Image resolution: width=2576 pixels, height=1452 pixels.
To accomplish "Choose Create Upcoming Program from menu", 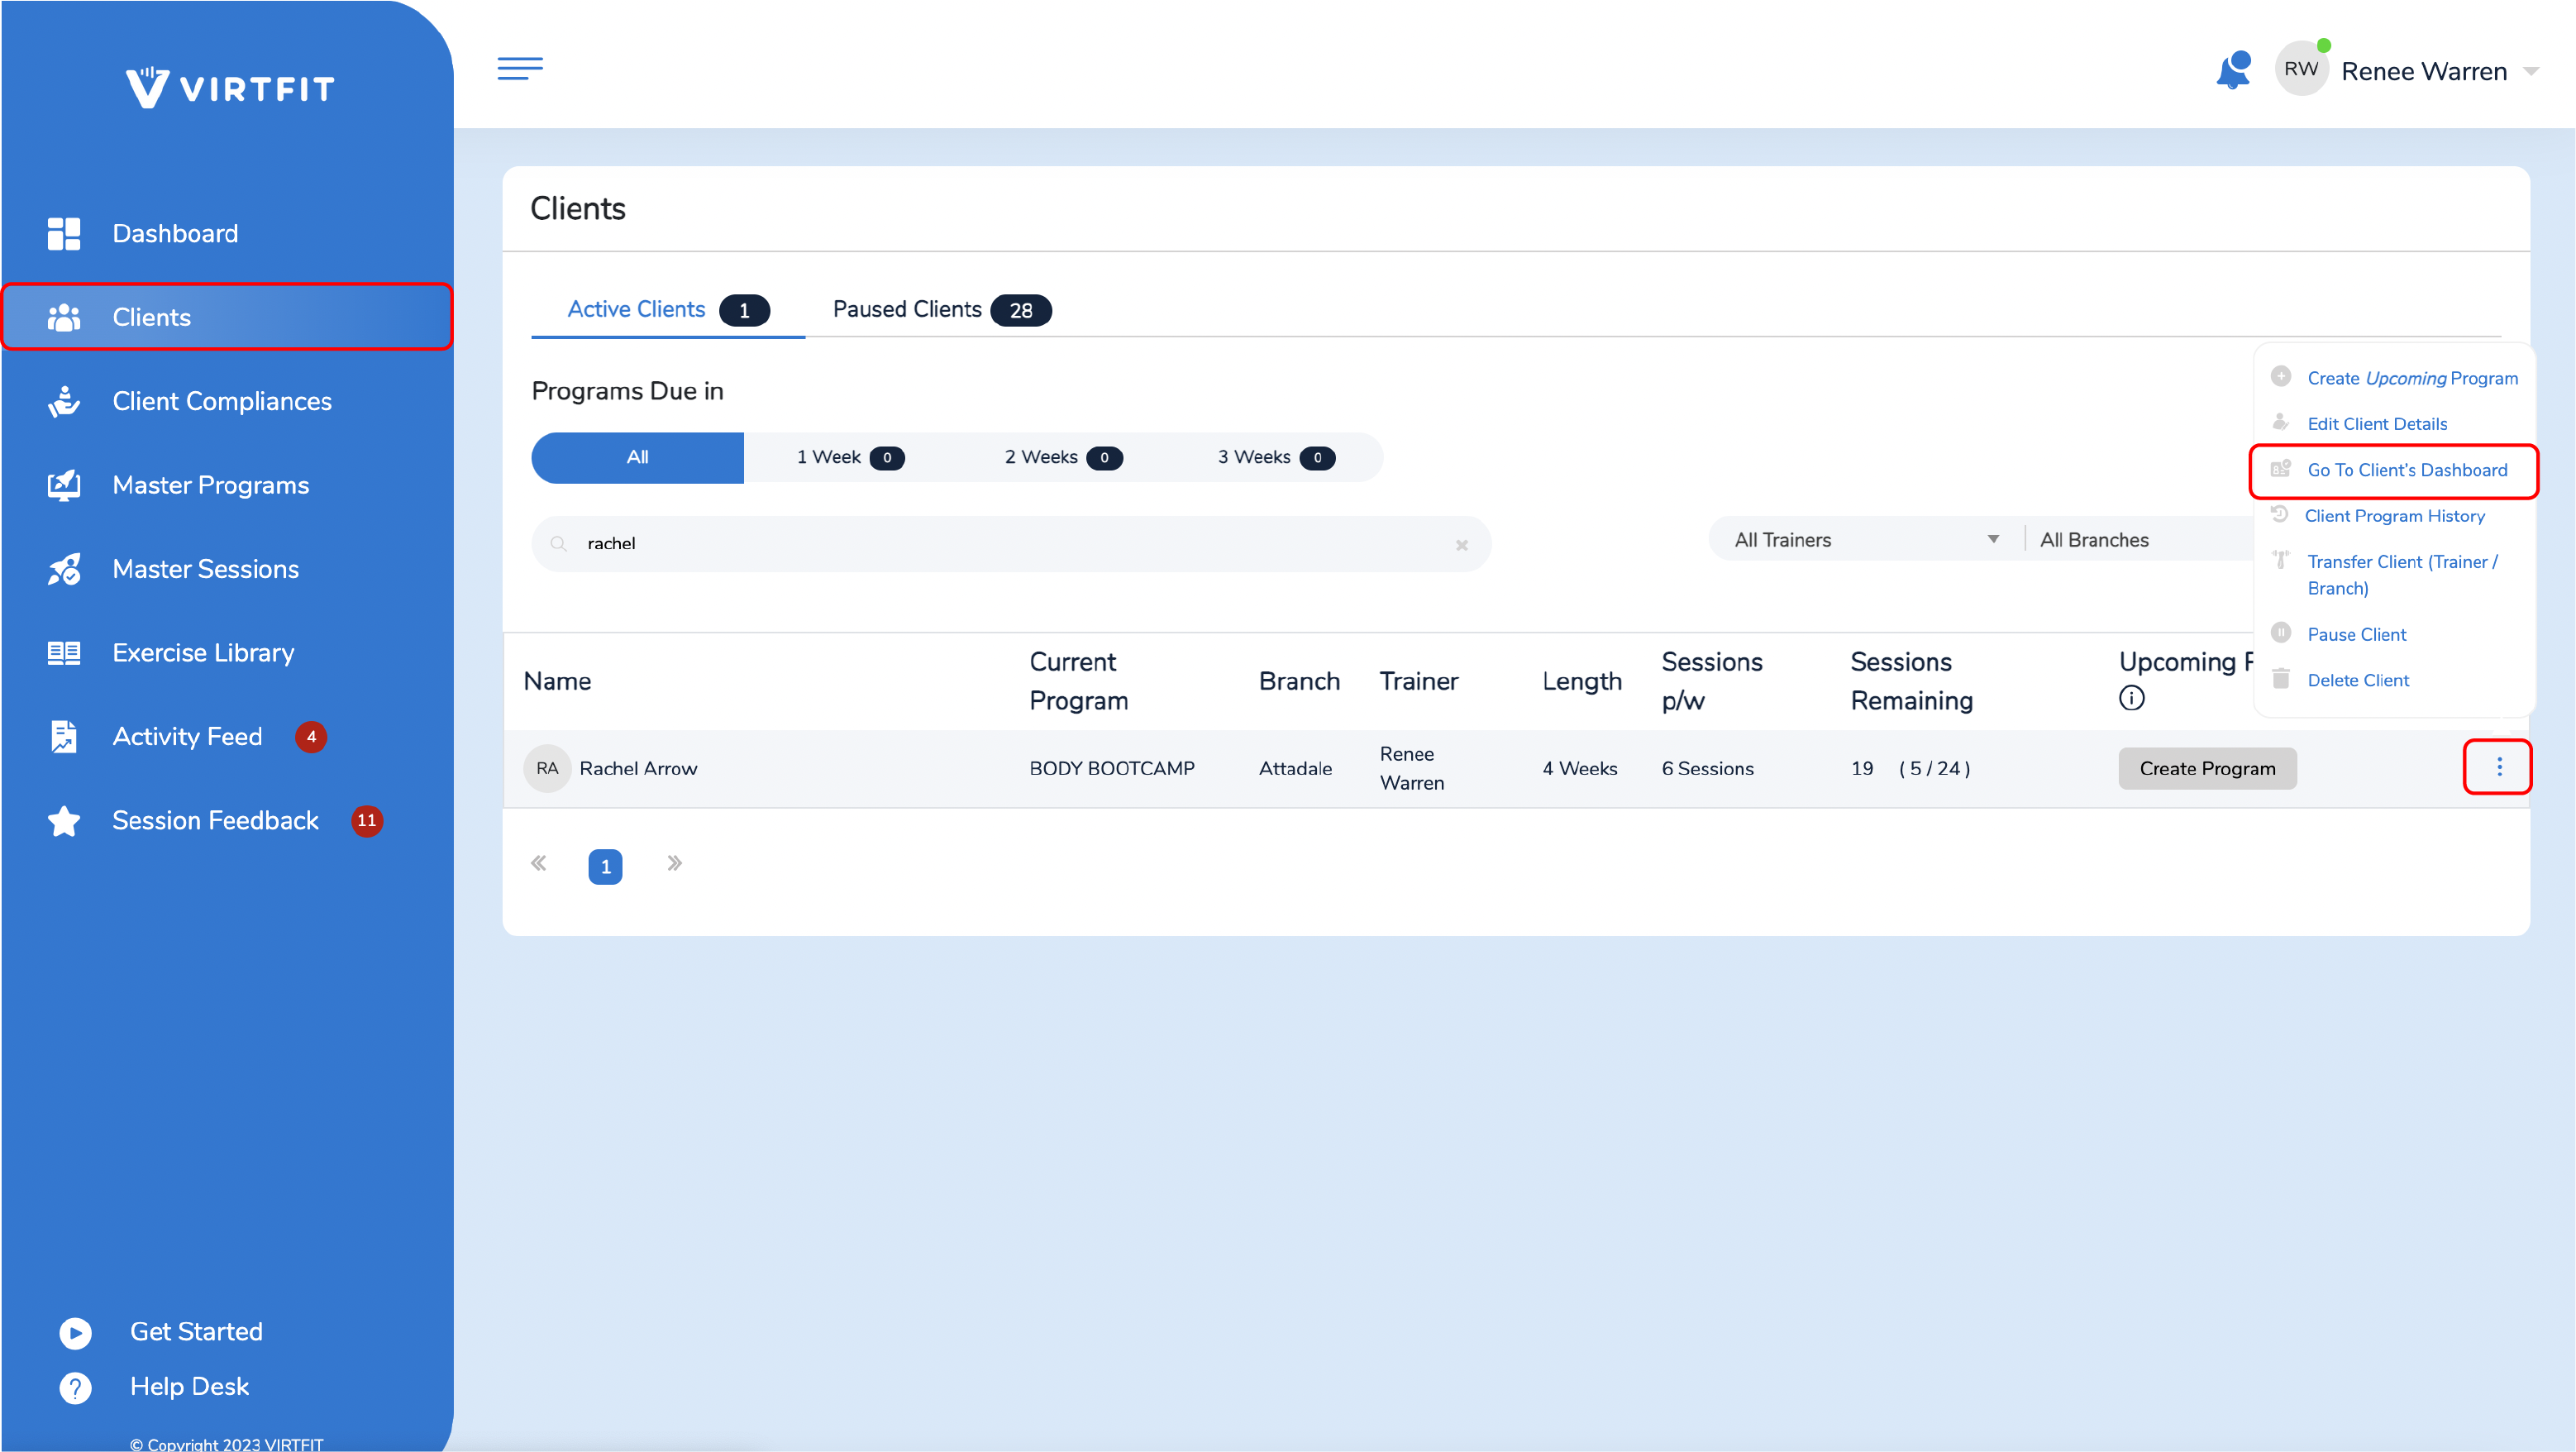I will [x=2412, y=378].
